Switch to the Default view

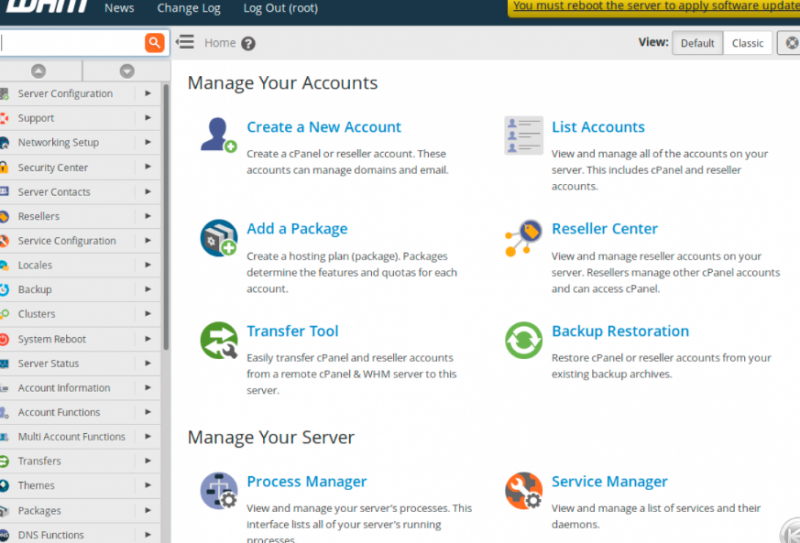pos(697,43)
